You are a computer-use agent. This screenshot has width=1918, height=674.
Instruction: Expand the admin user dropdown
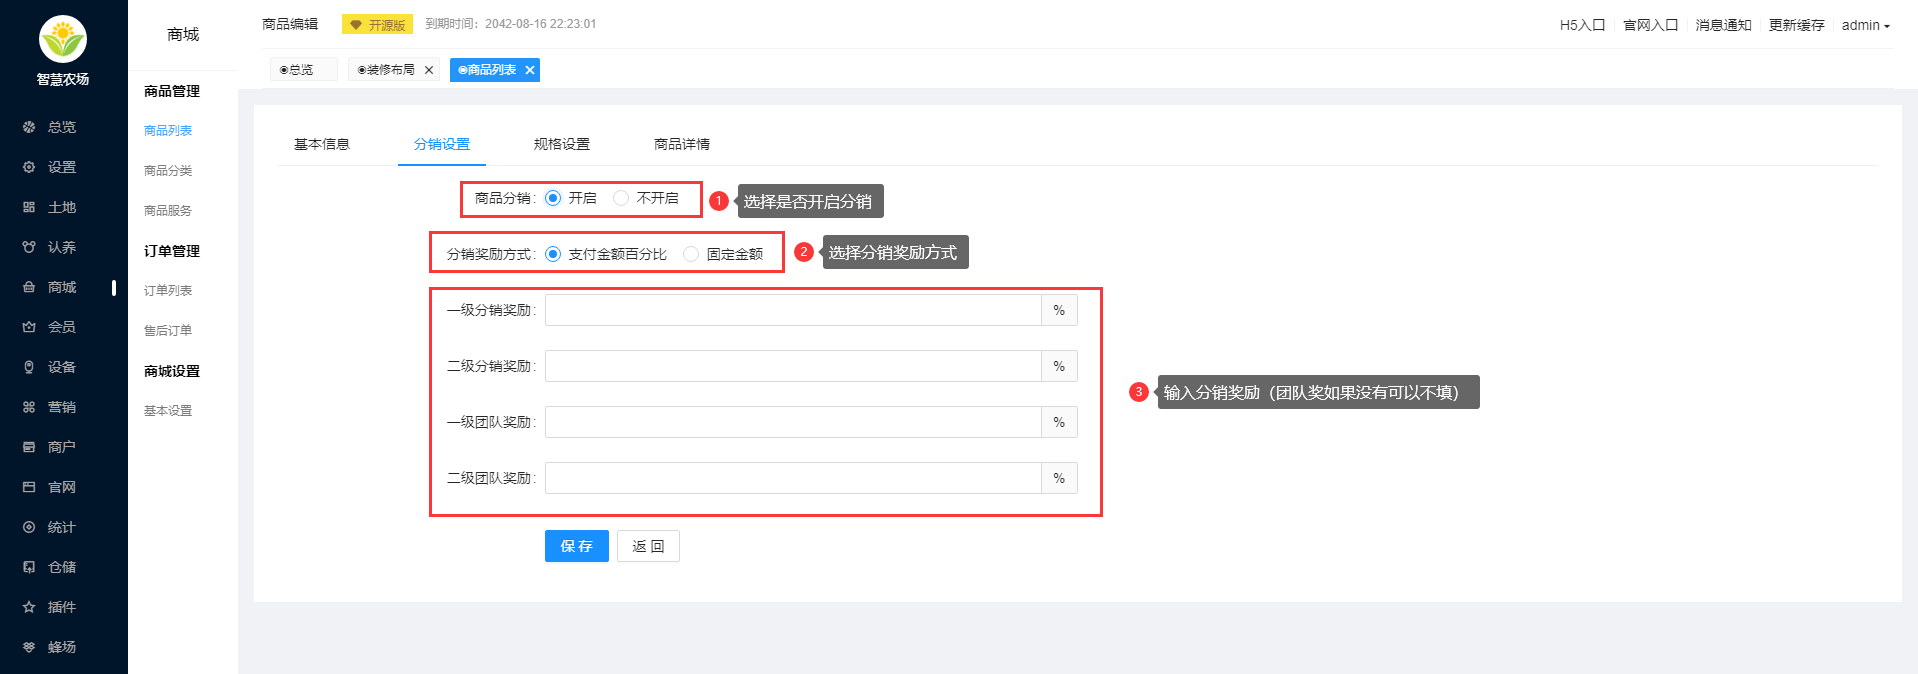1865,25
